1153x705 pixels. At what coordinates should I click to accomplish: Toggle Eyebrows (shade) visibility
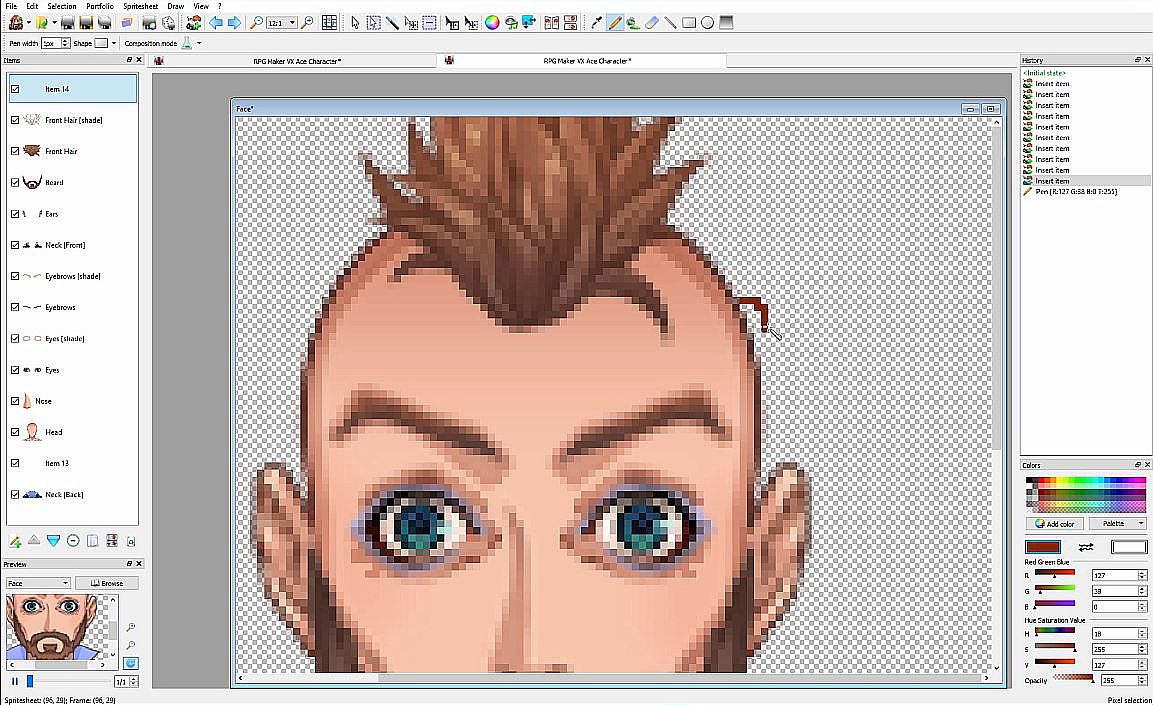click(x=15, y=276)
